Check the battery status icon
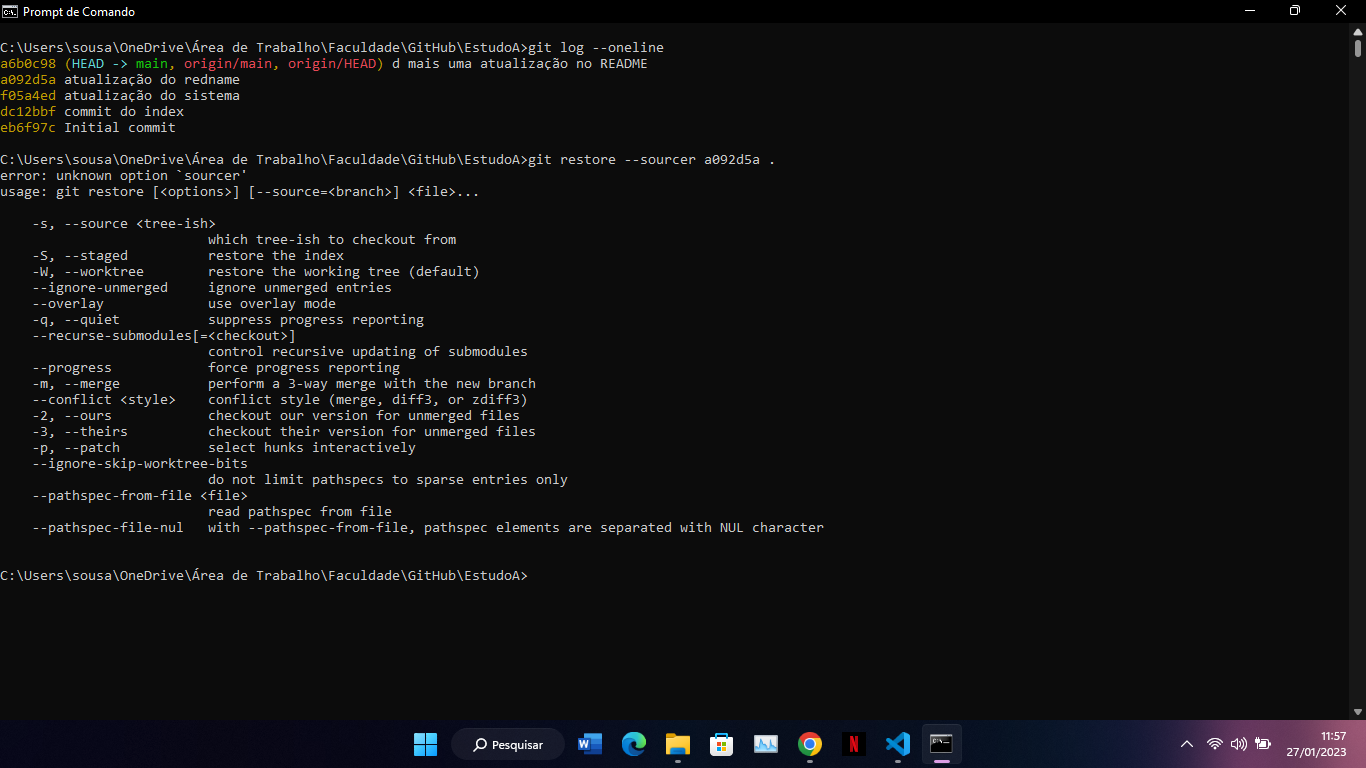The image size is (1366, 768). point(1263,744)
